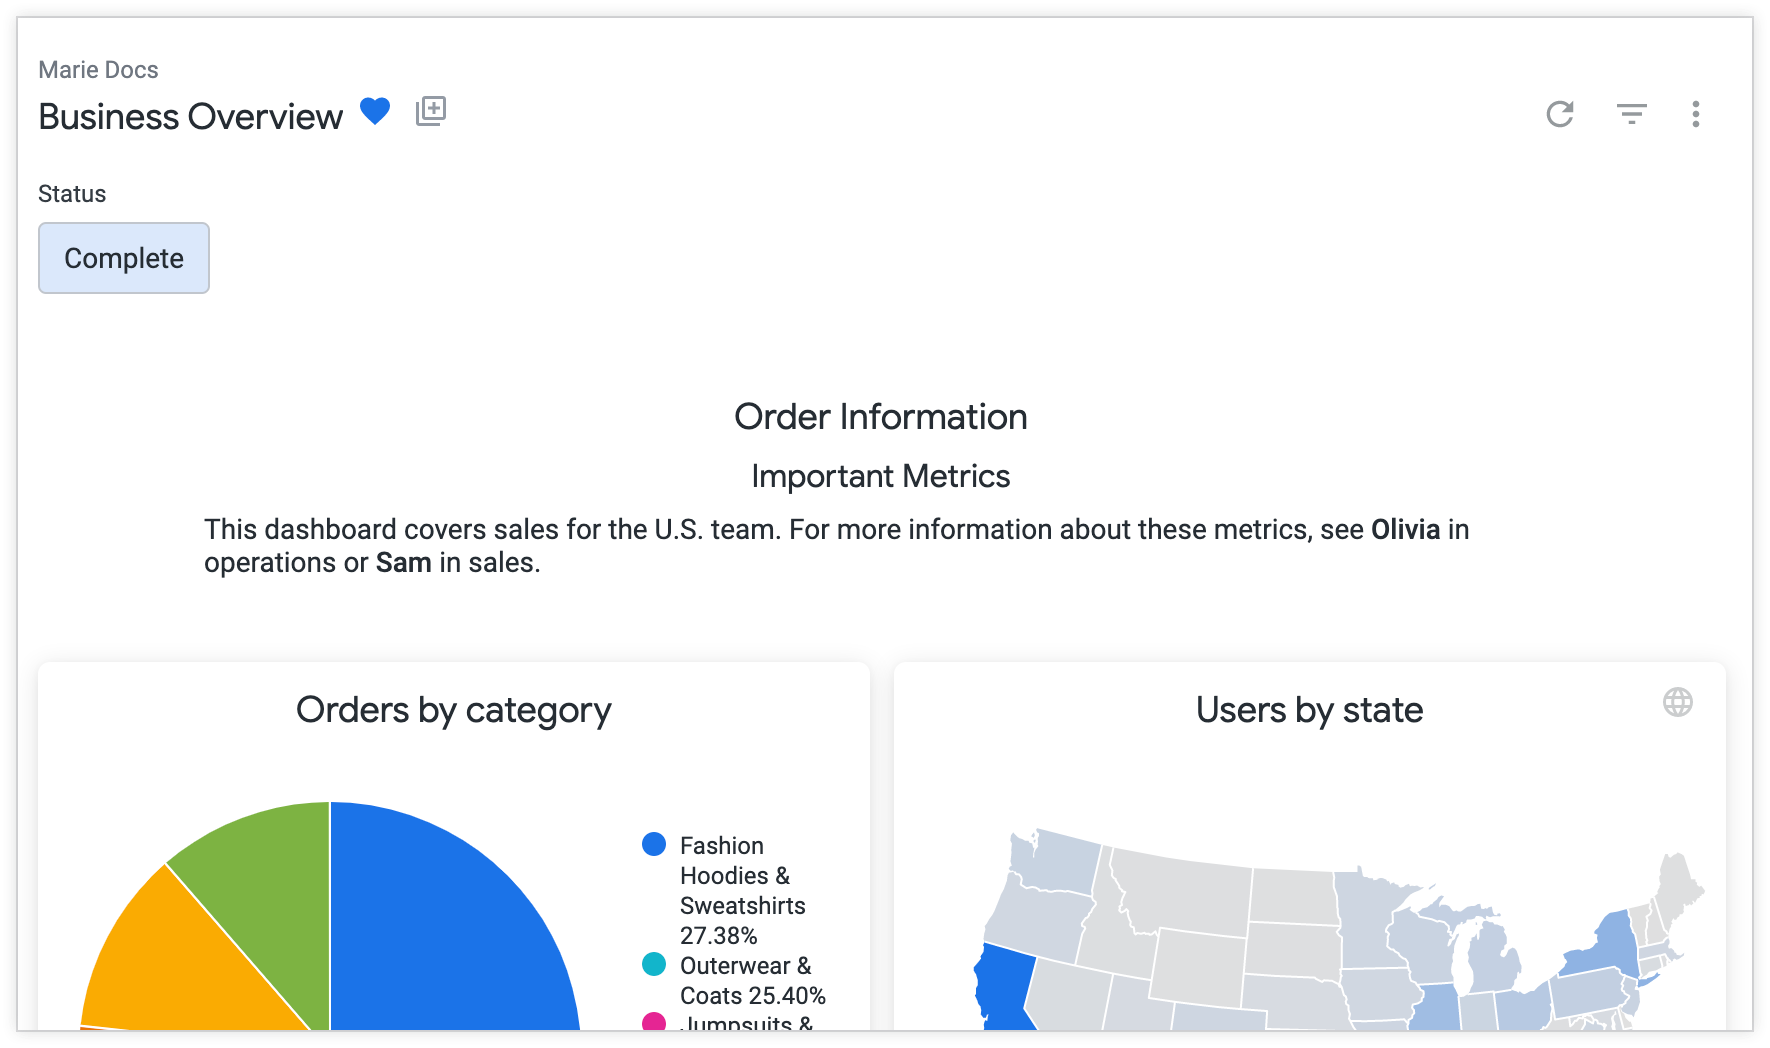Click the Complete status chip
Image resolution: width=1770 pixels, height=1048 pixels.
click(x=123, y=257)
